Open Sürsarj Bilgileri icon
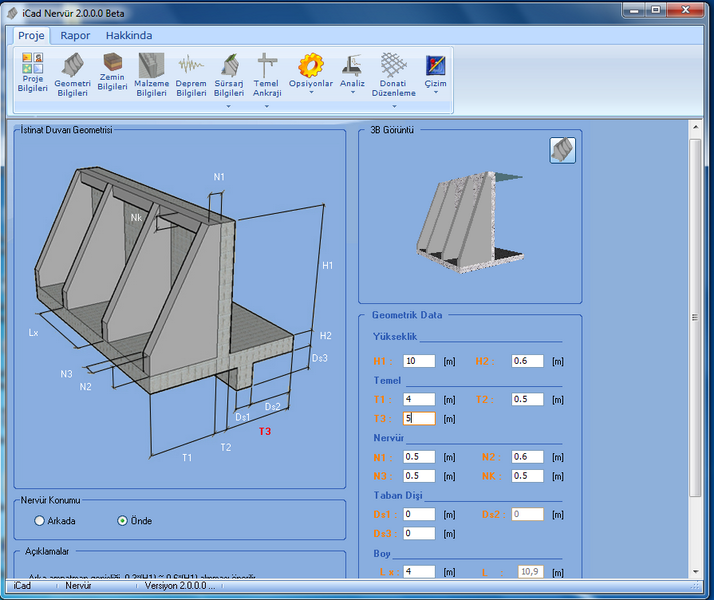The width and height of the screenshot is (714, 600). 229,75
